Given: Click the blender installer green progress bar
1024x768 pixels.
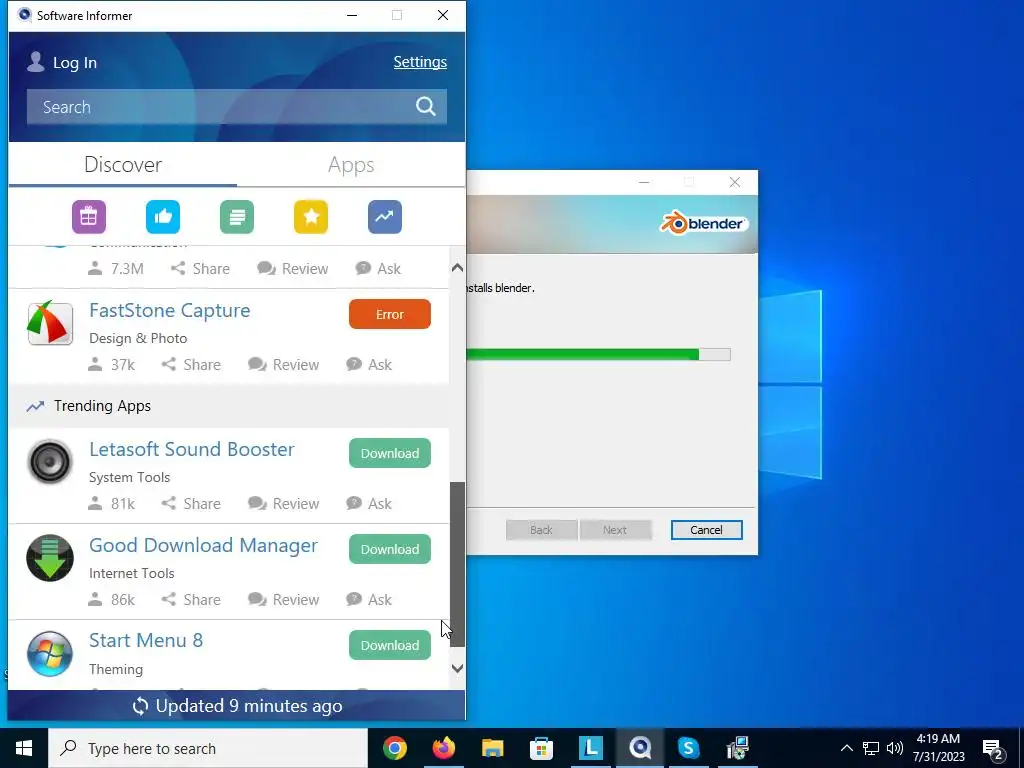Looking at the screenshot, I should pyautogui.click(x=598, y=355).
